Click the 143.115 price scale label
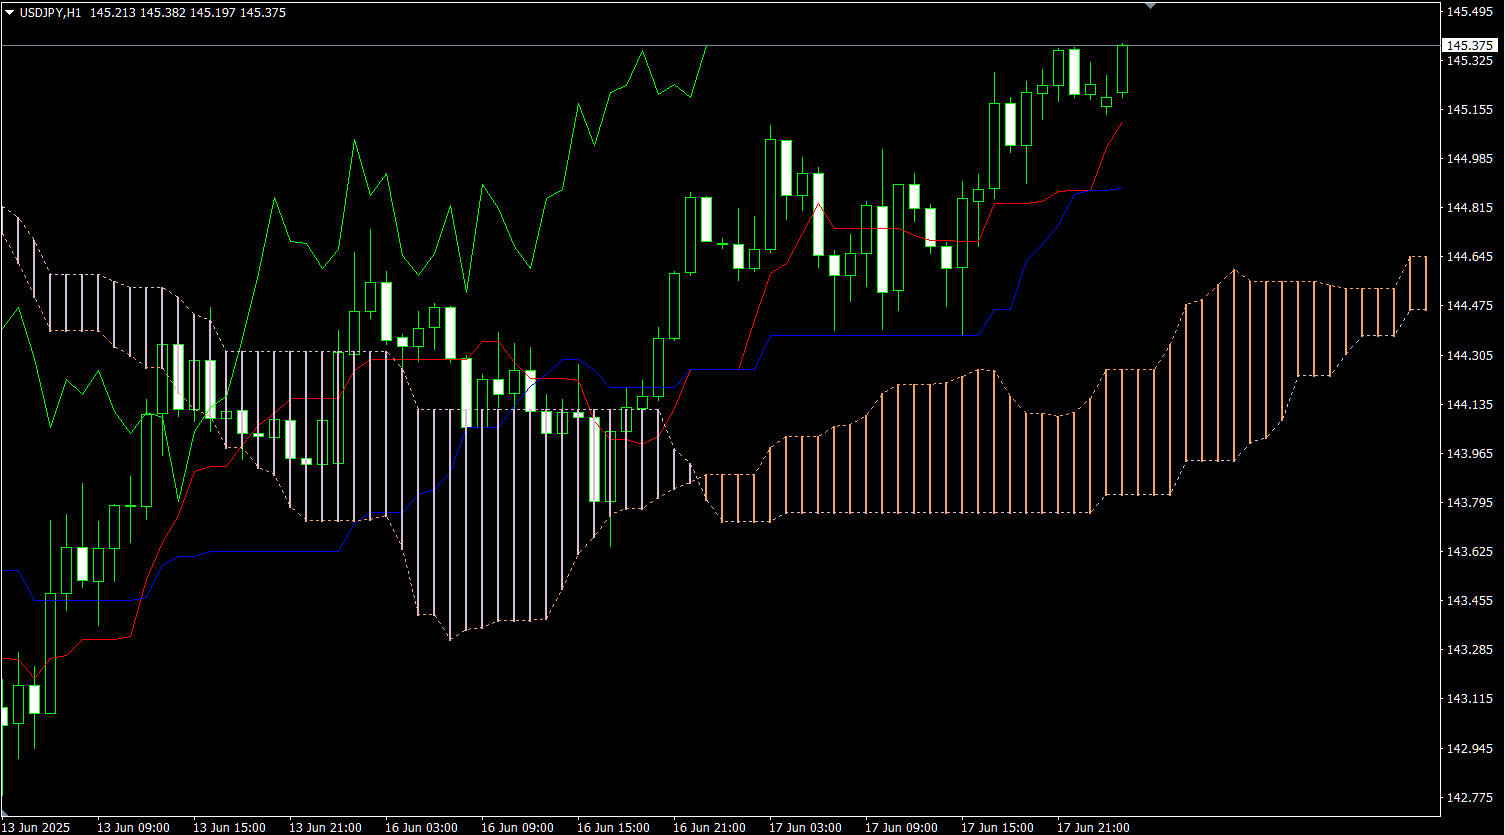Viewport: 1505px width, 835px height. click(x=1470, y=699)
